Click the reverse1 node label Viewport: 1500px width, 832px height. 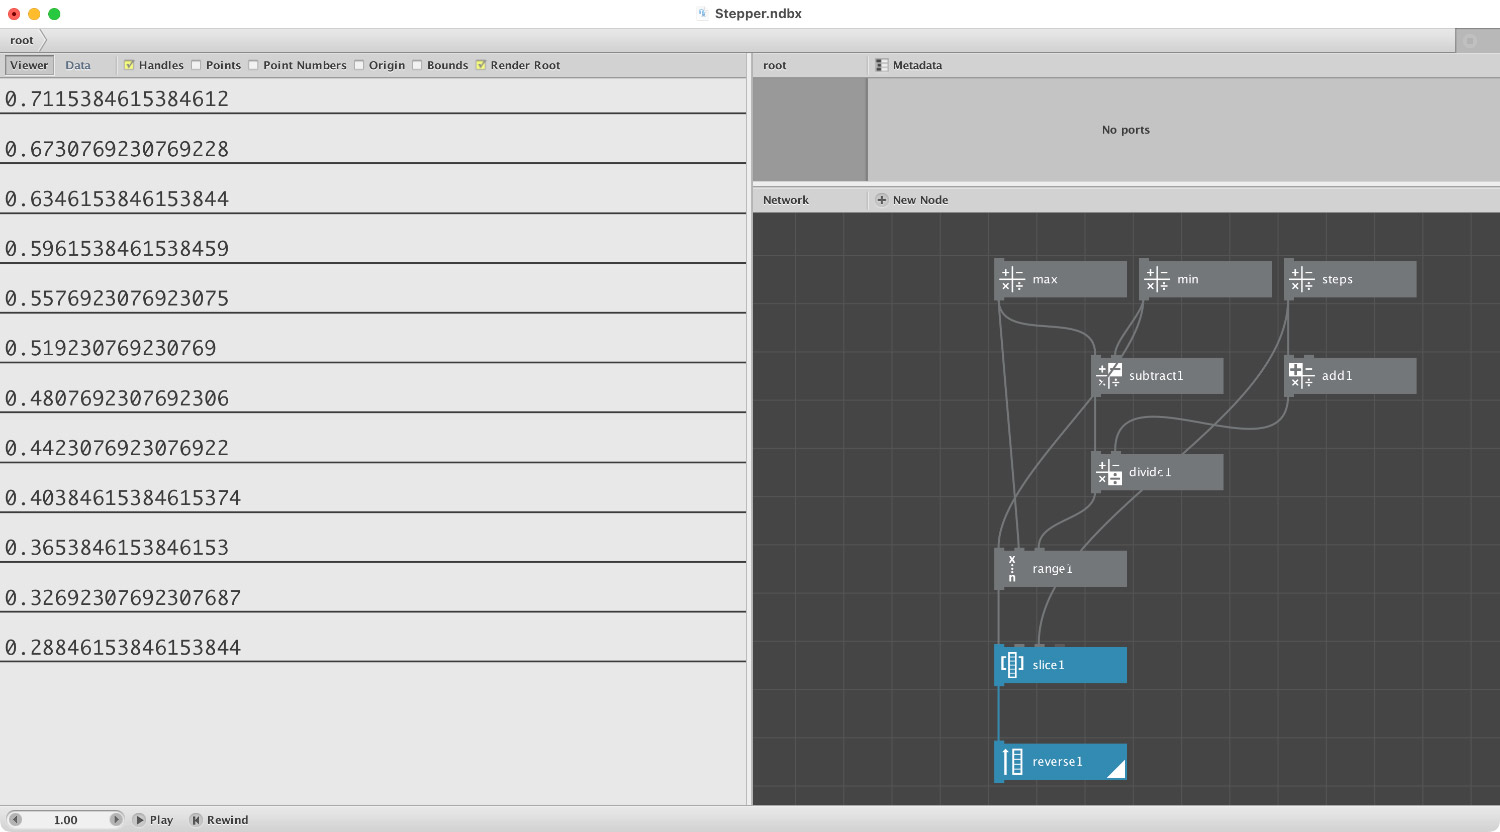point(1057,762)
